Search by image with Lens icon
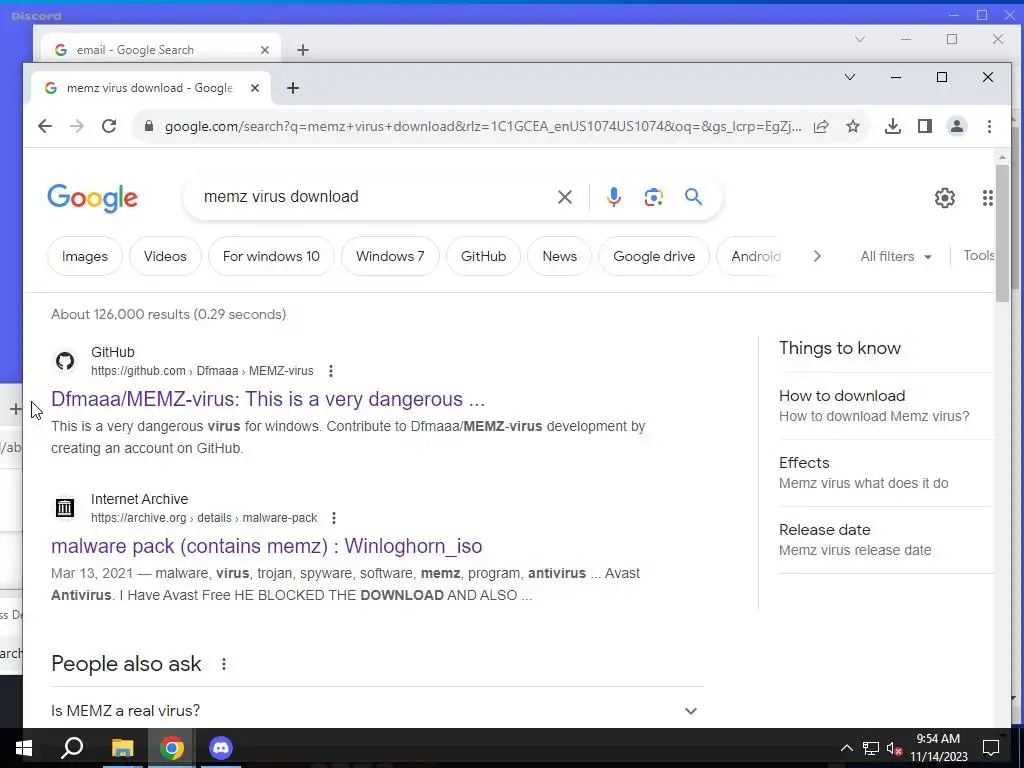 pos(654,197)
